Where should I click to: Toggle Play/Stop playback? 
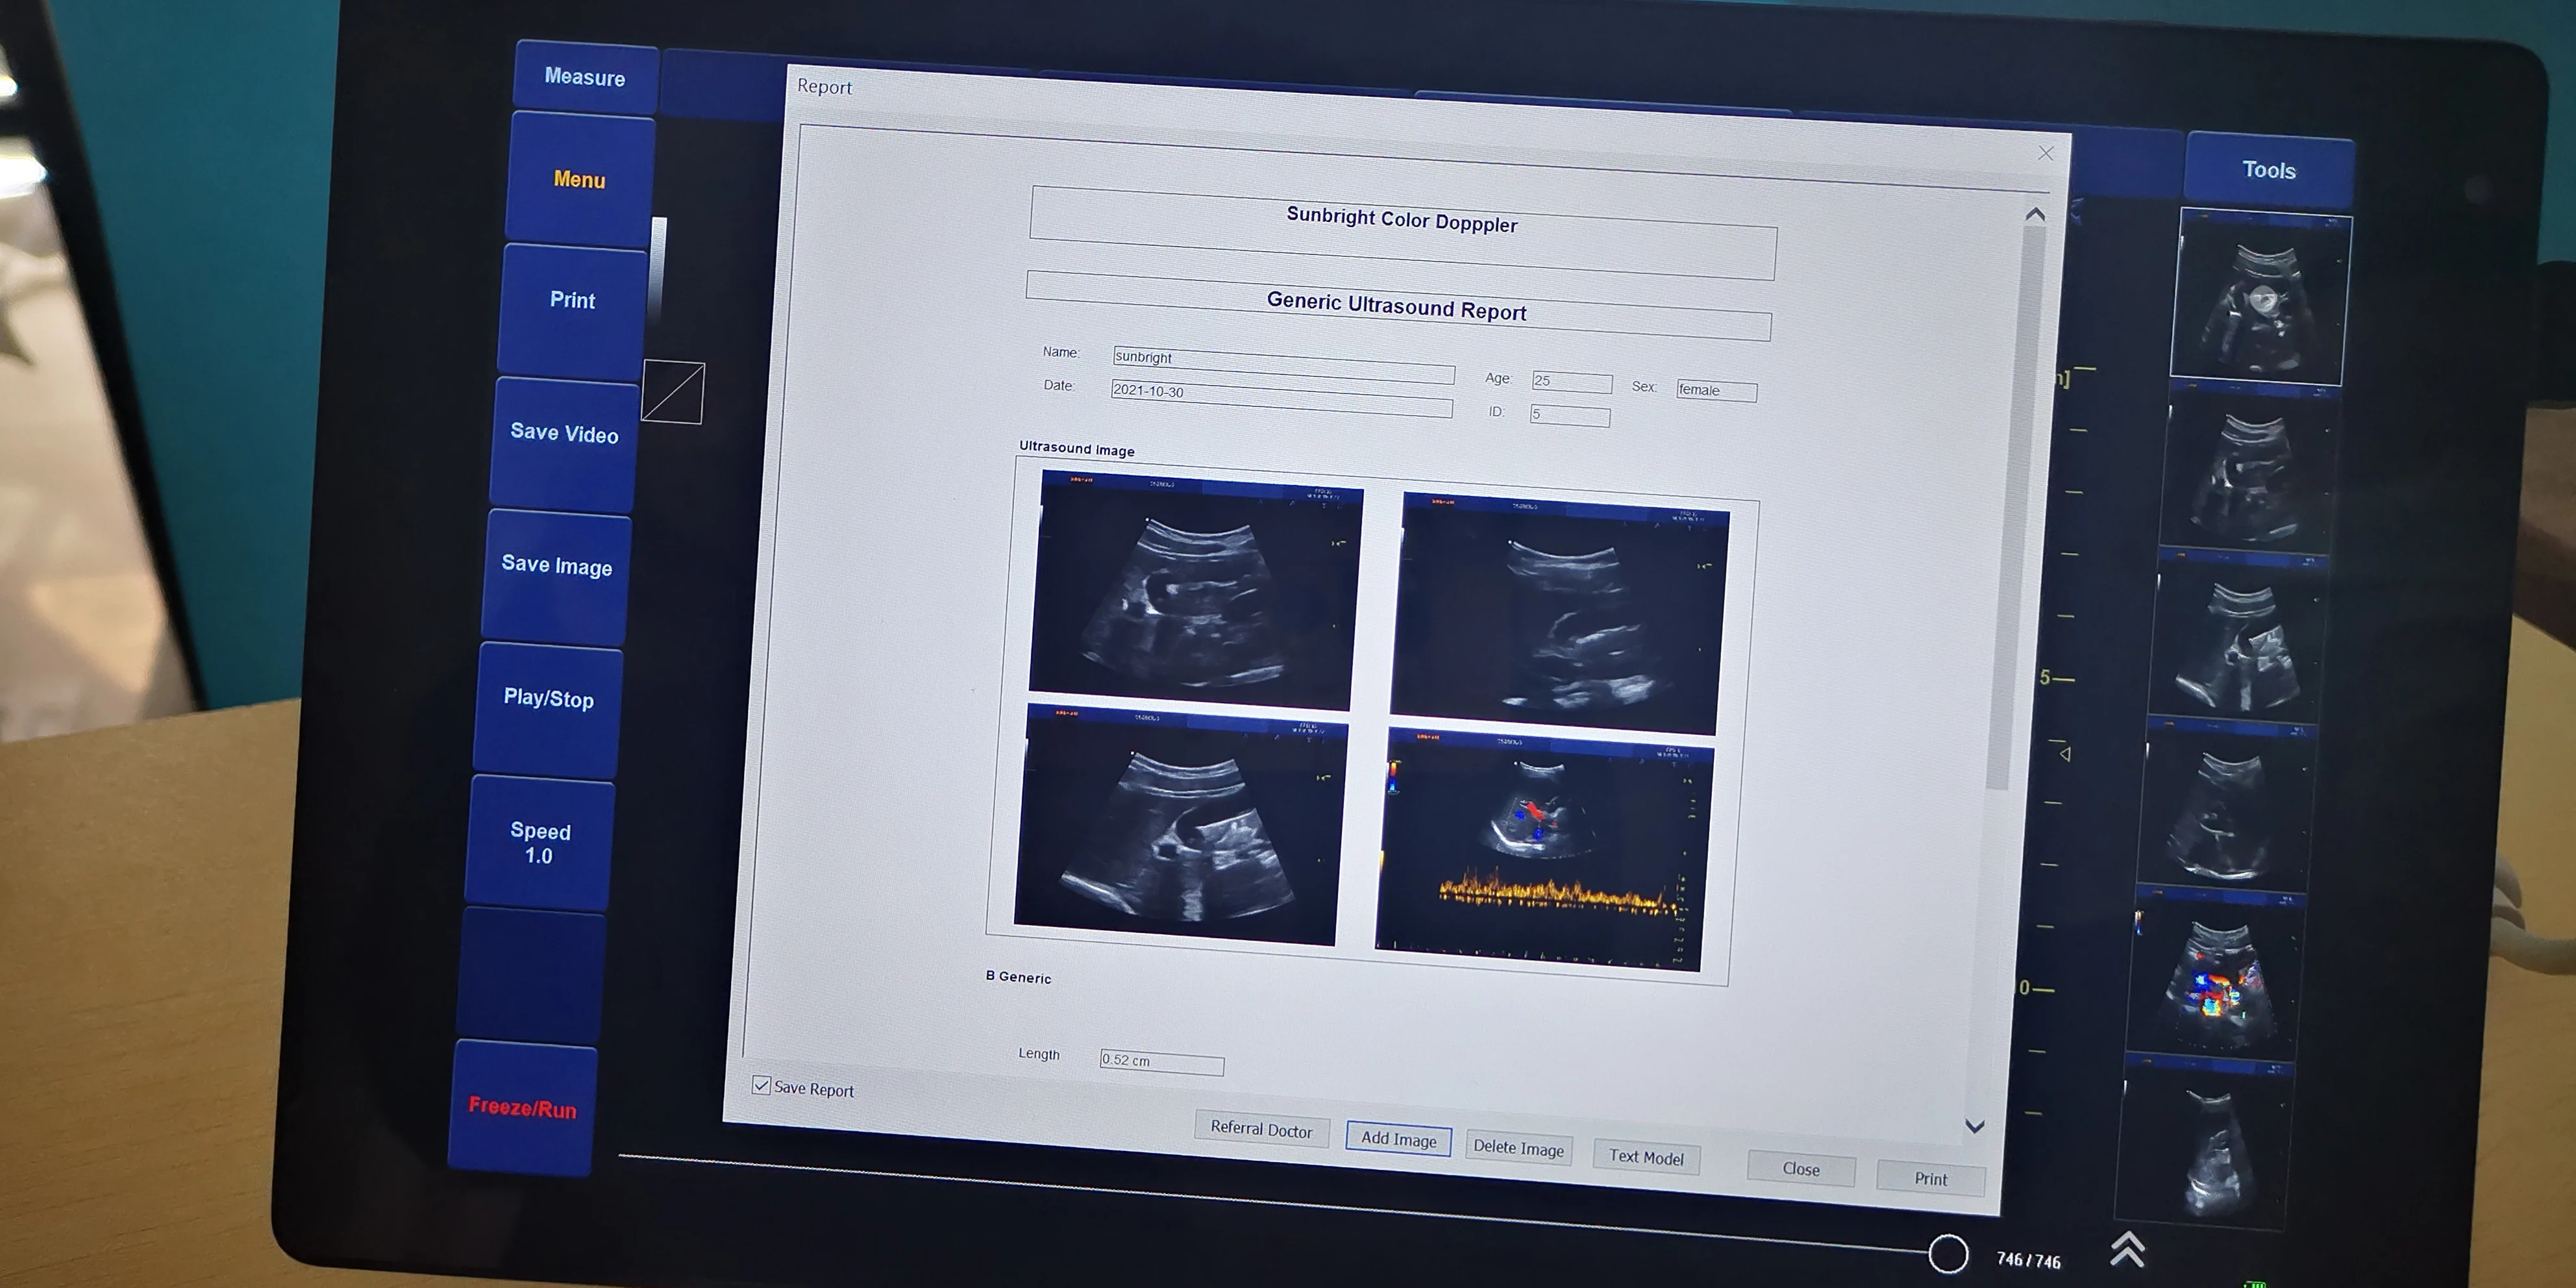point(548,698)
